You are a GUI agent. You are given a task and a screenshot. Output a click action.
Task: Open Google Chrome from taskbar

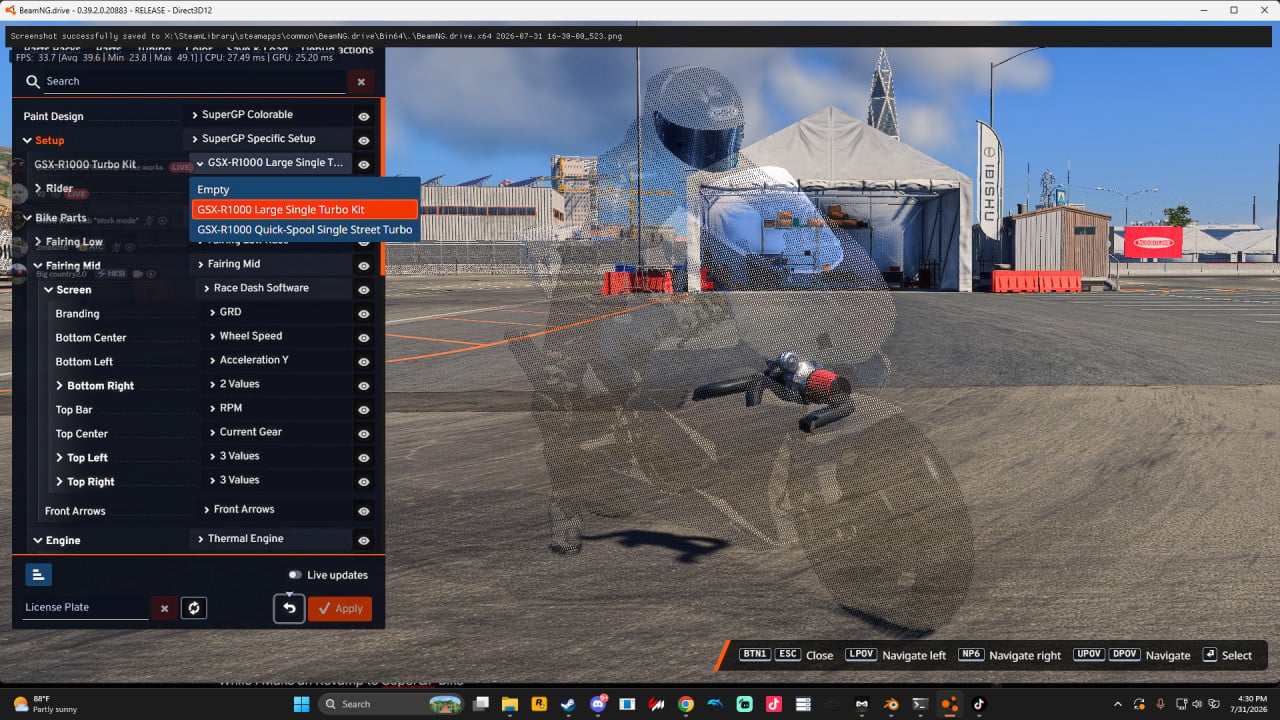coord(686,704)
